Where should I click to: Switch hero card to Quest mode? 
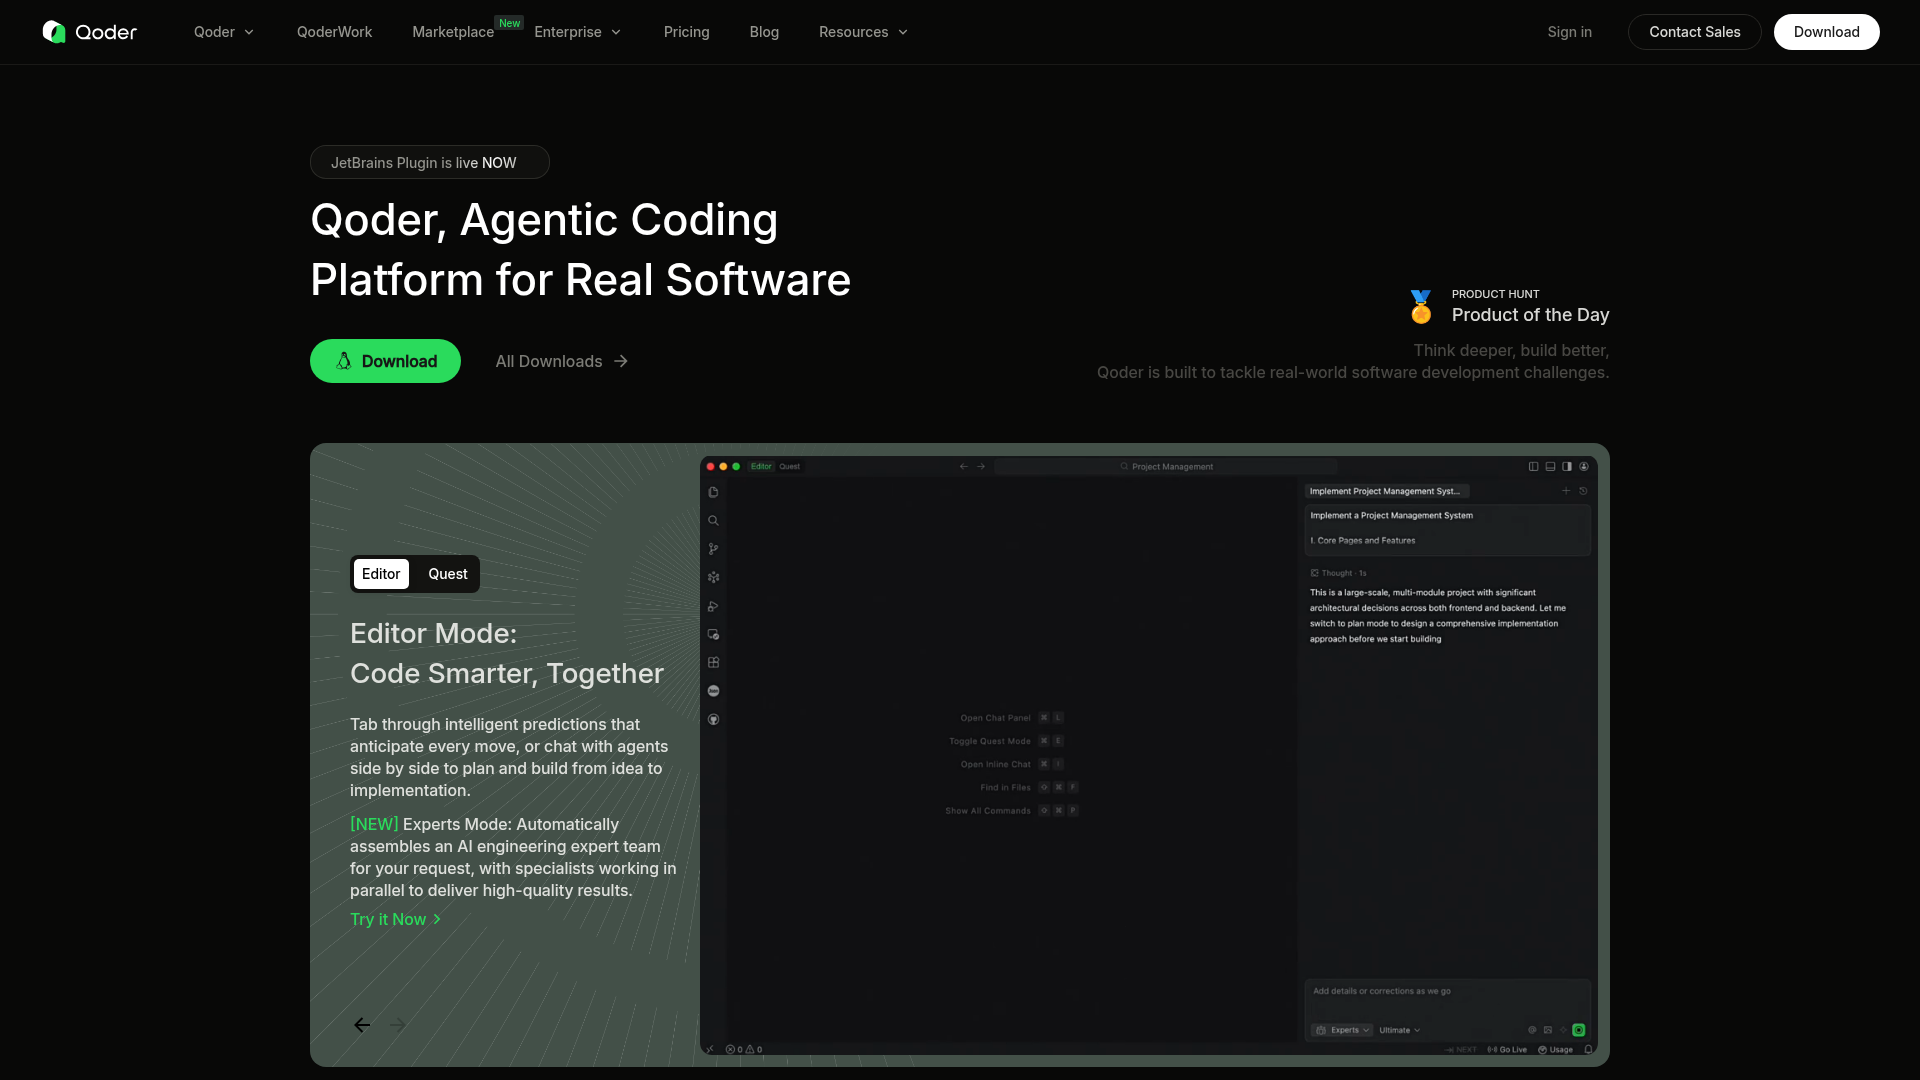coord(448,574)
